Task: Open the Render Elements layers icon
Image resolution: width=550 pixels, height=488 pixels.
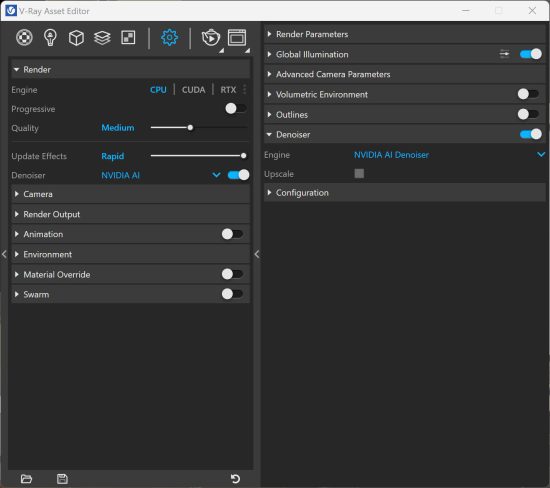Action: (102, 38)
